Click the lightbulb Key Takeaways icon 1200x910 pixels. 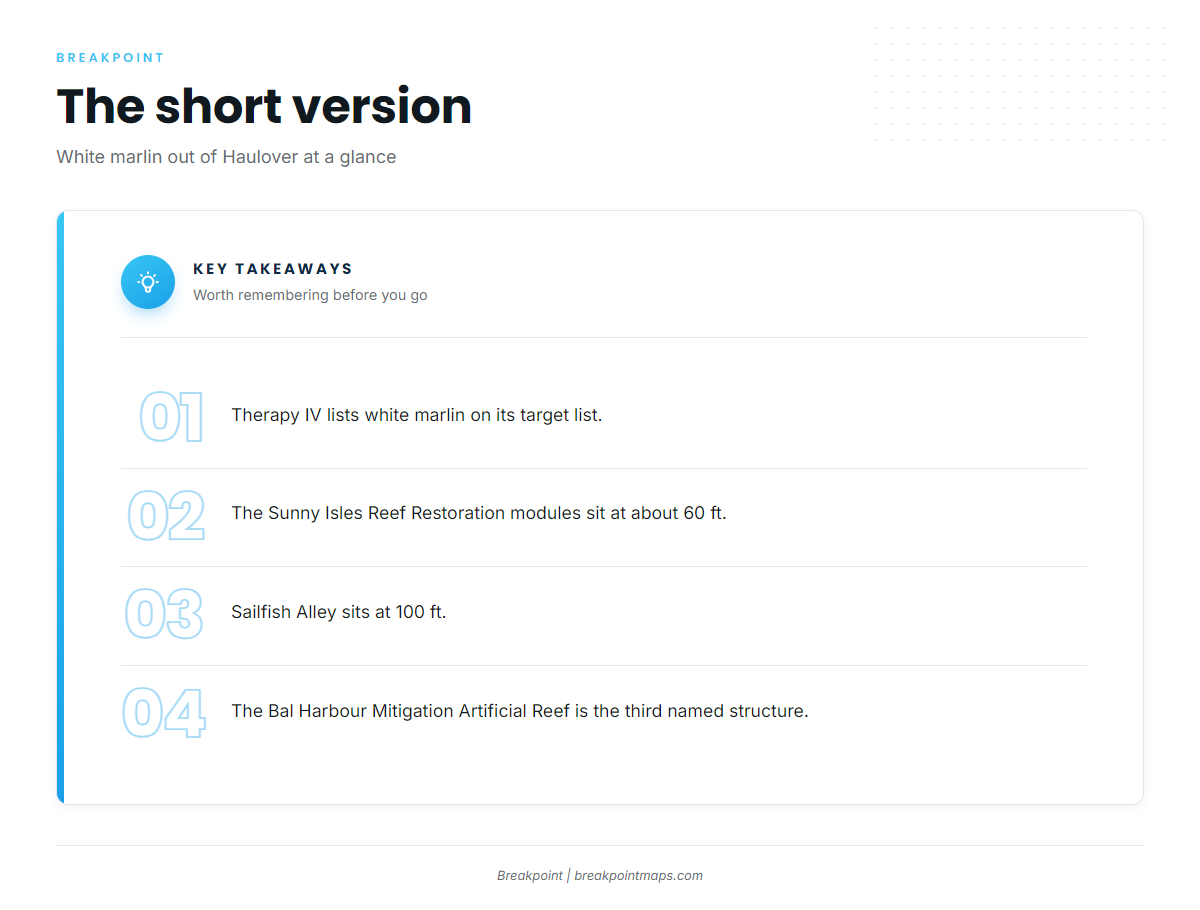(148, 282)
